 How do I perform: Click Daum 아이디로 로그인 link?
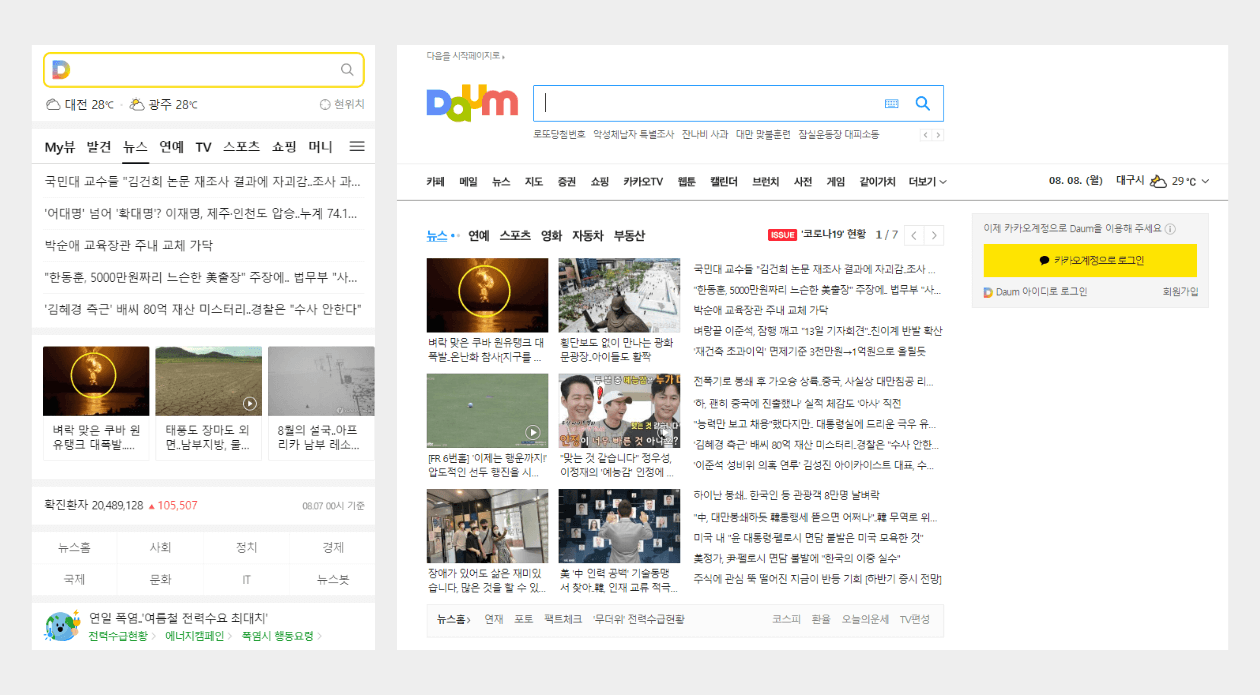point(1041,292)
